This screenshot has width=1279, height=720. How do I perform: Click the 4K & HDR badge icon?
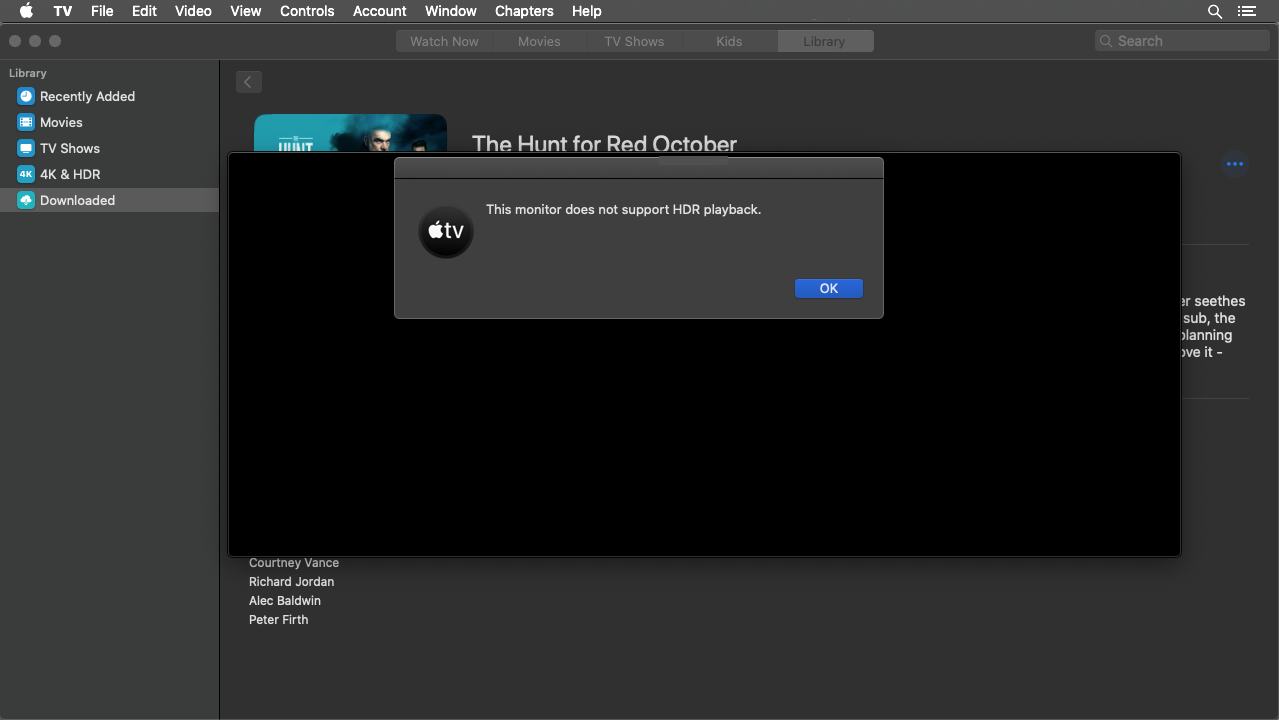coord(25,174)
